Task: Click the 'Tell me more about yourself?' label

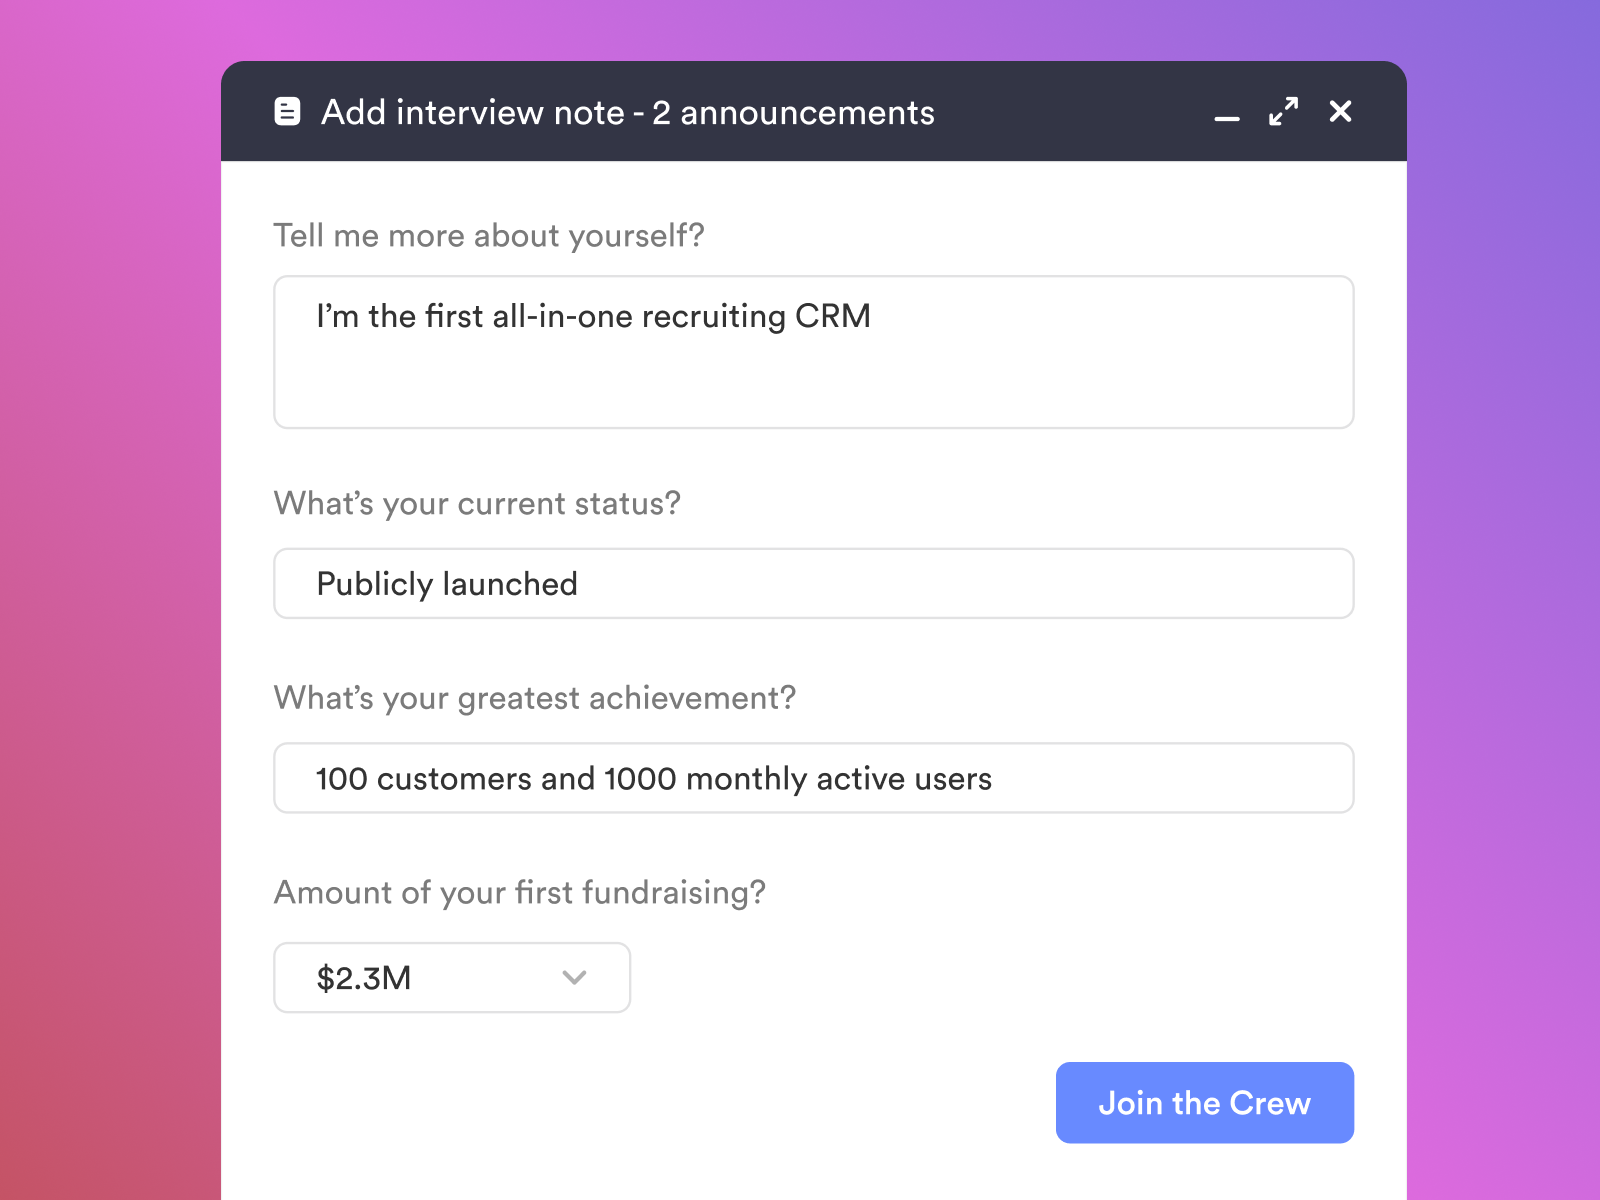Action: [x=489, y=236]
